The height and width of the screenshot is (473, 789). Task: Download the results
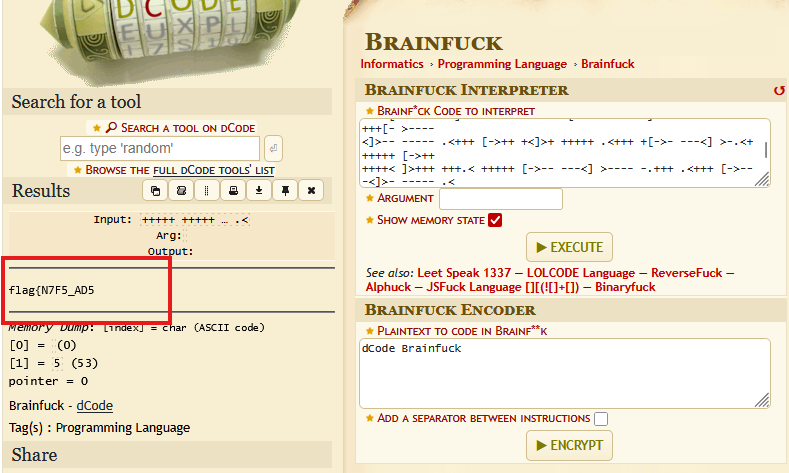tap(259, 191)
